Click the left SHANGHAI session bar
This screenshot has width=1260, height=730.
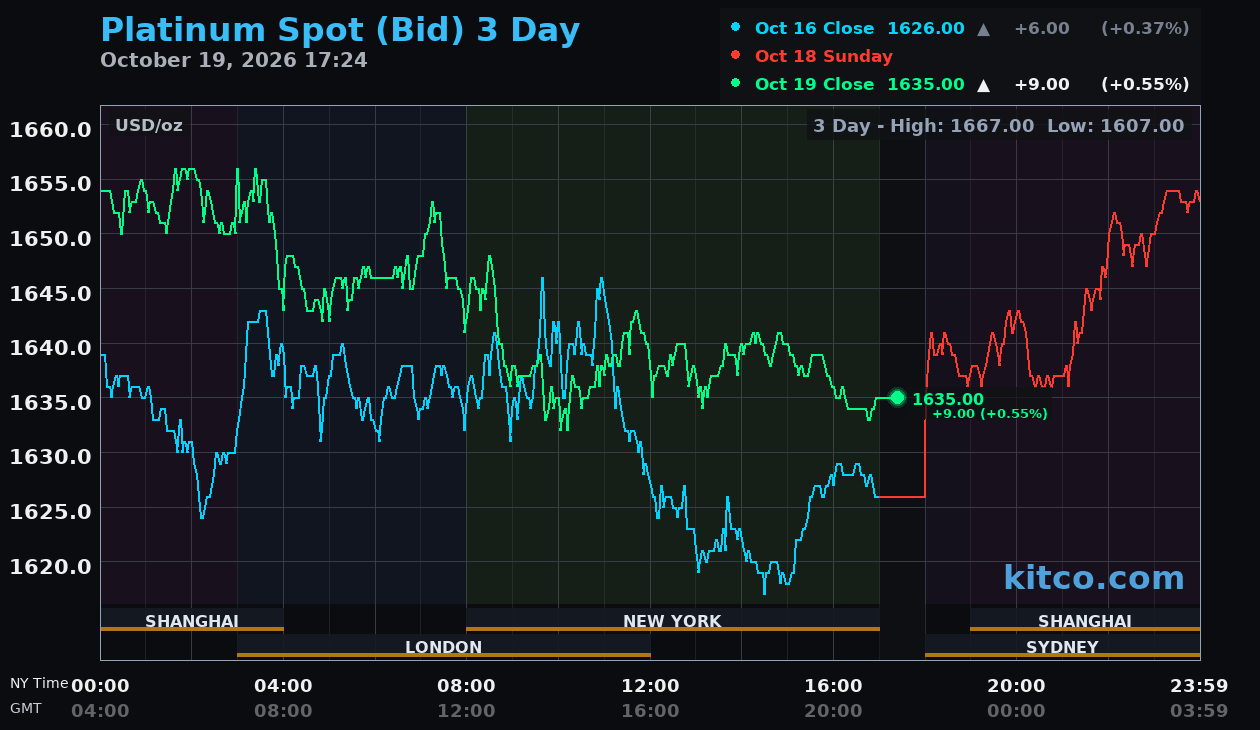coord(192,621)
